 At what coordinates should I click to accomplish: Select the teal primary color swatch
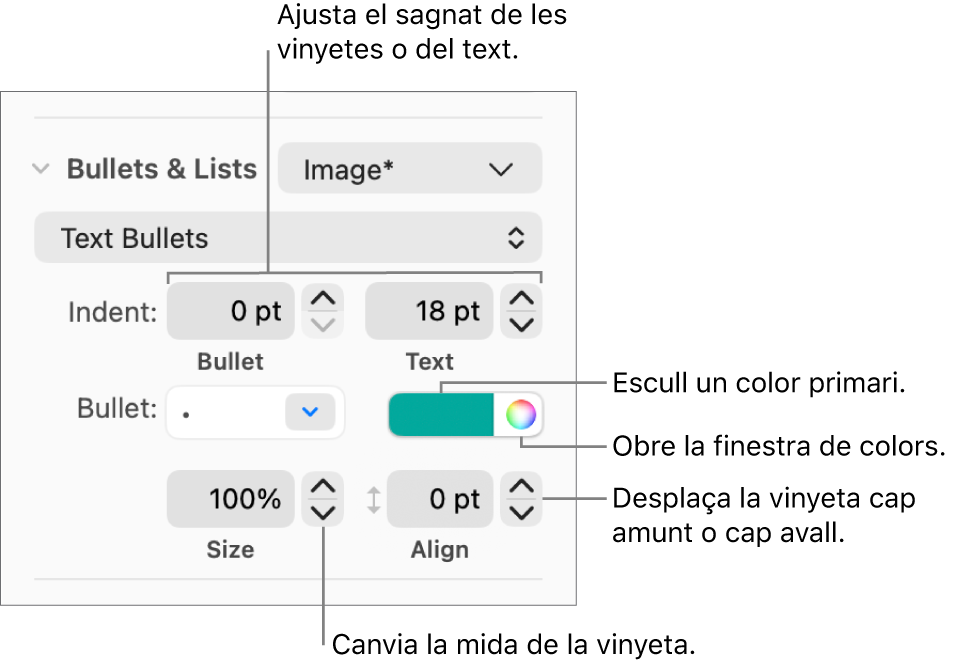440,414
